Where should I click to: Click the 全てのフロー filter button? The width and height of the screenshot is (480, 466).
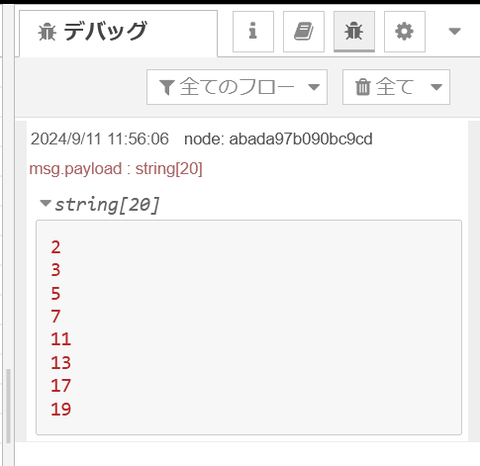237,87
